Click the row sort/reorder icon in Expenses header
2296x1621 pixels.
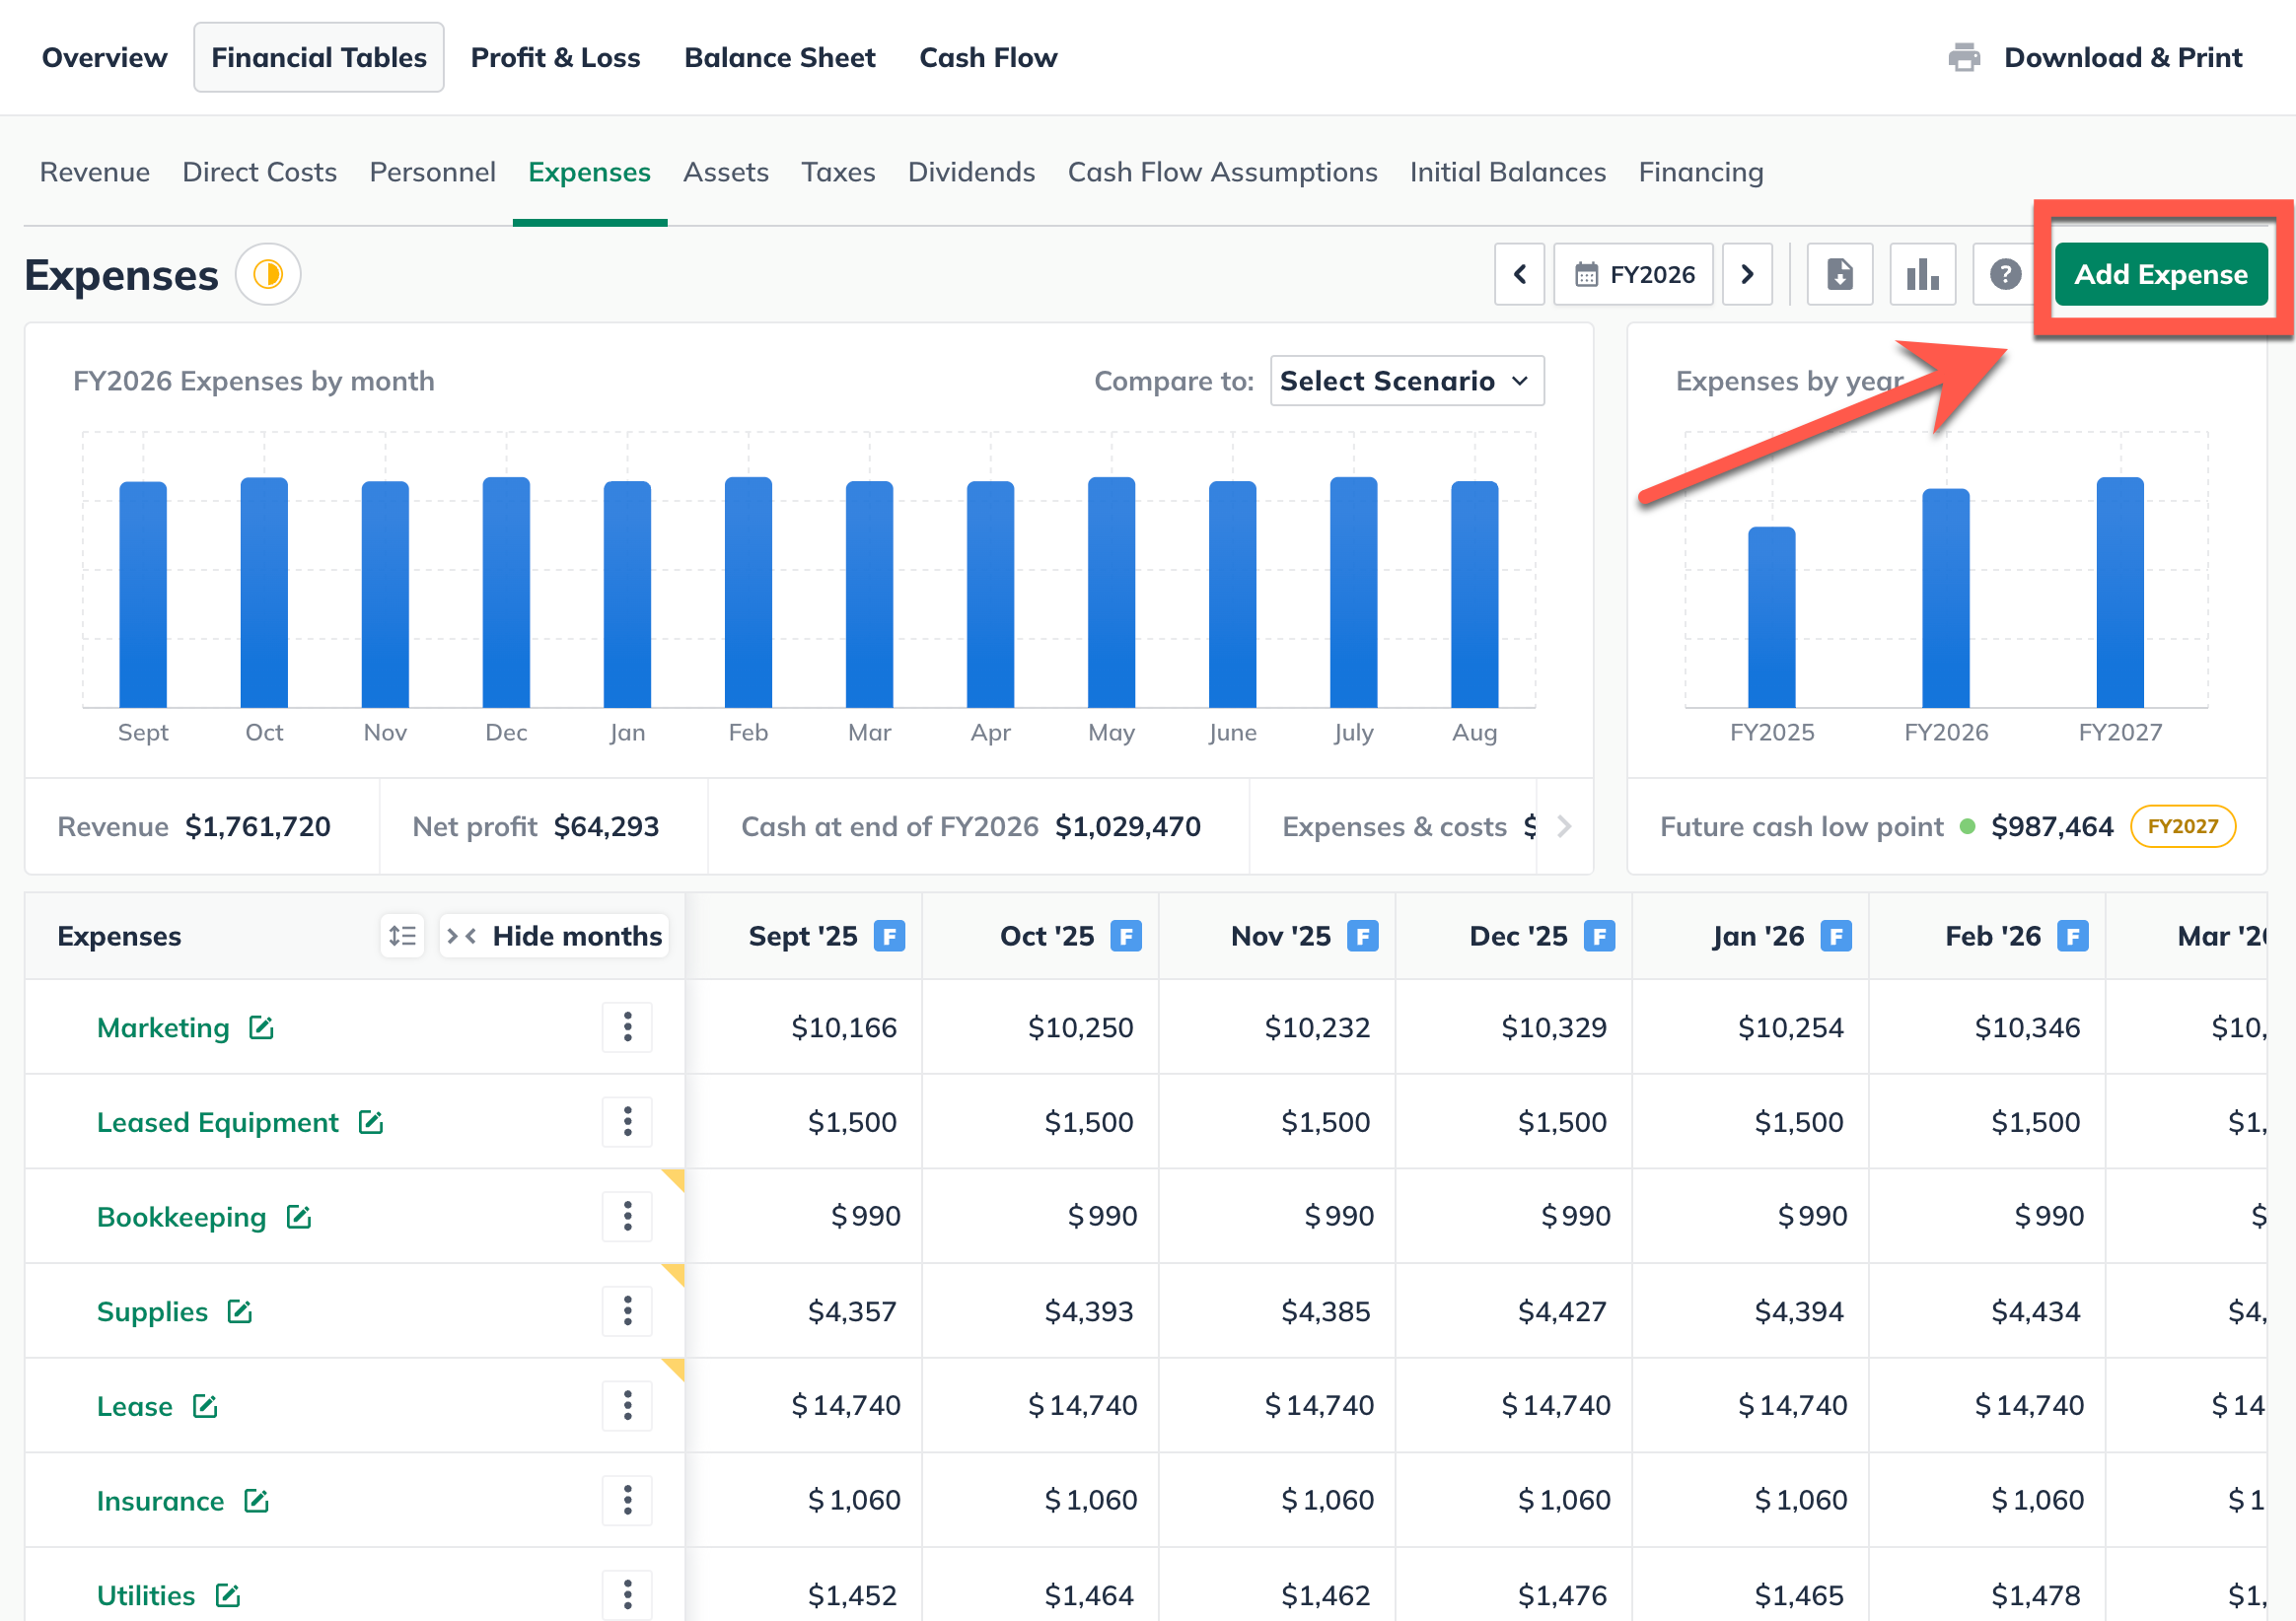[x=402, y=936]
